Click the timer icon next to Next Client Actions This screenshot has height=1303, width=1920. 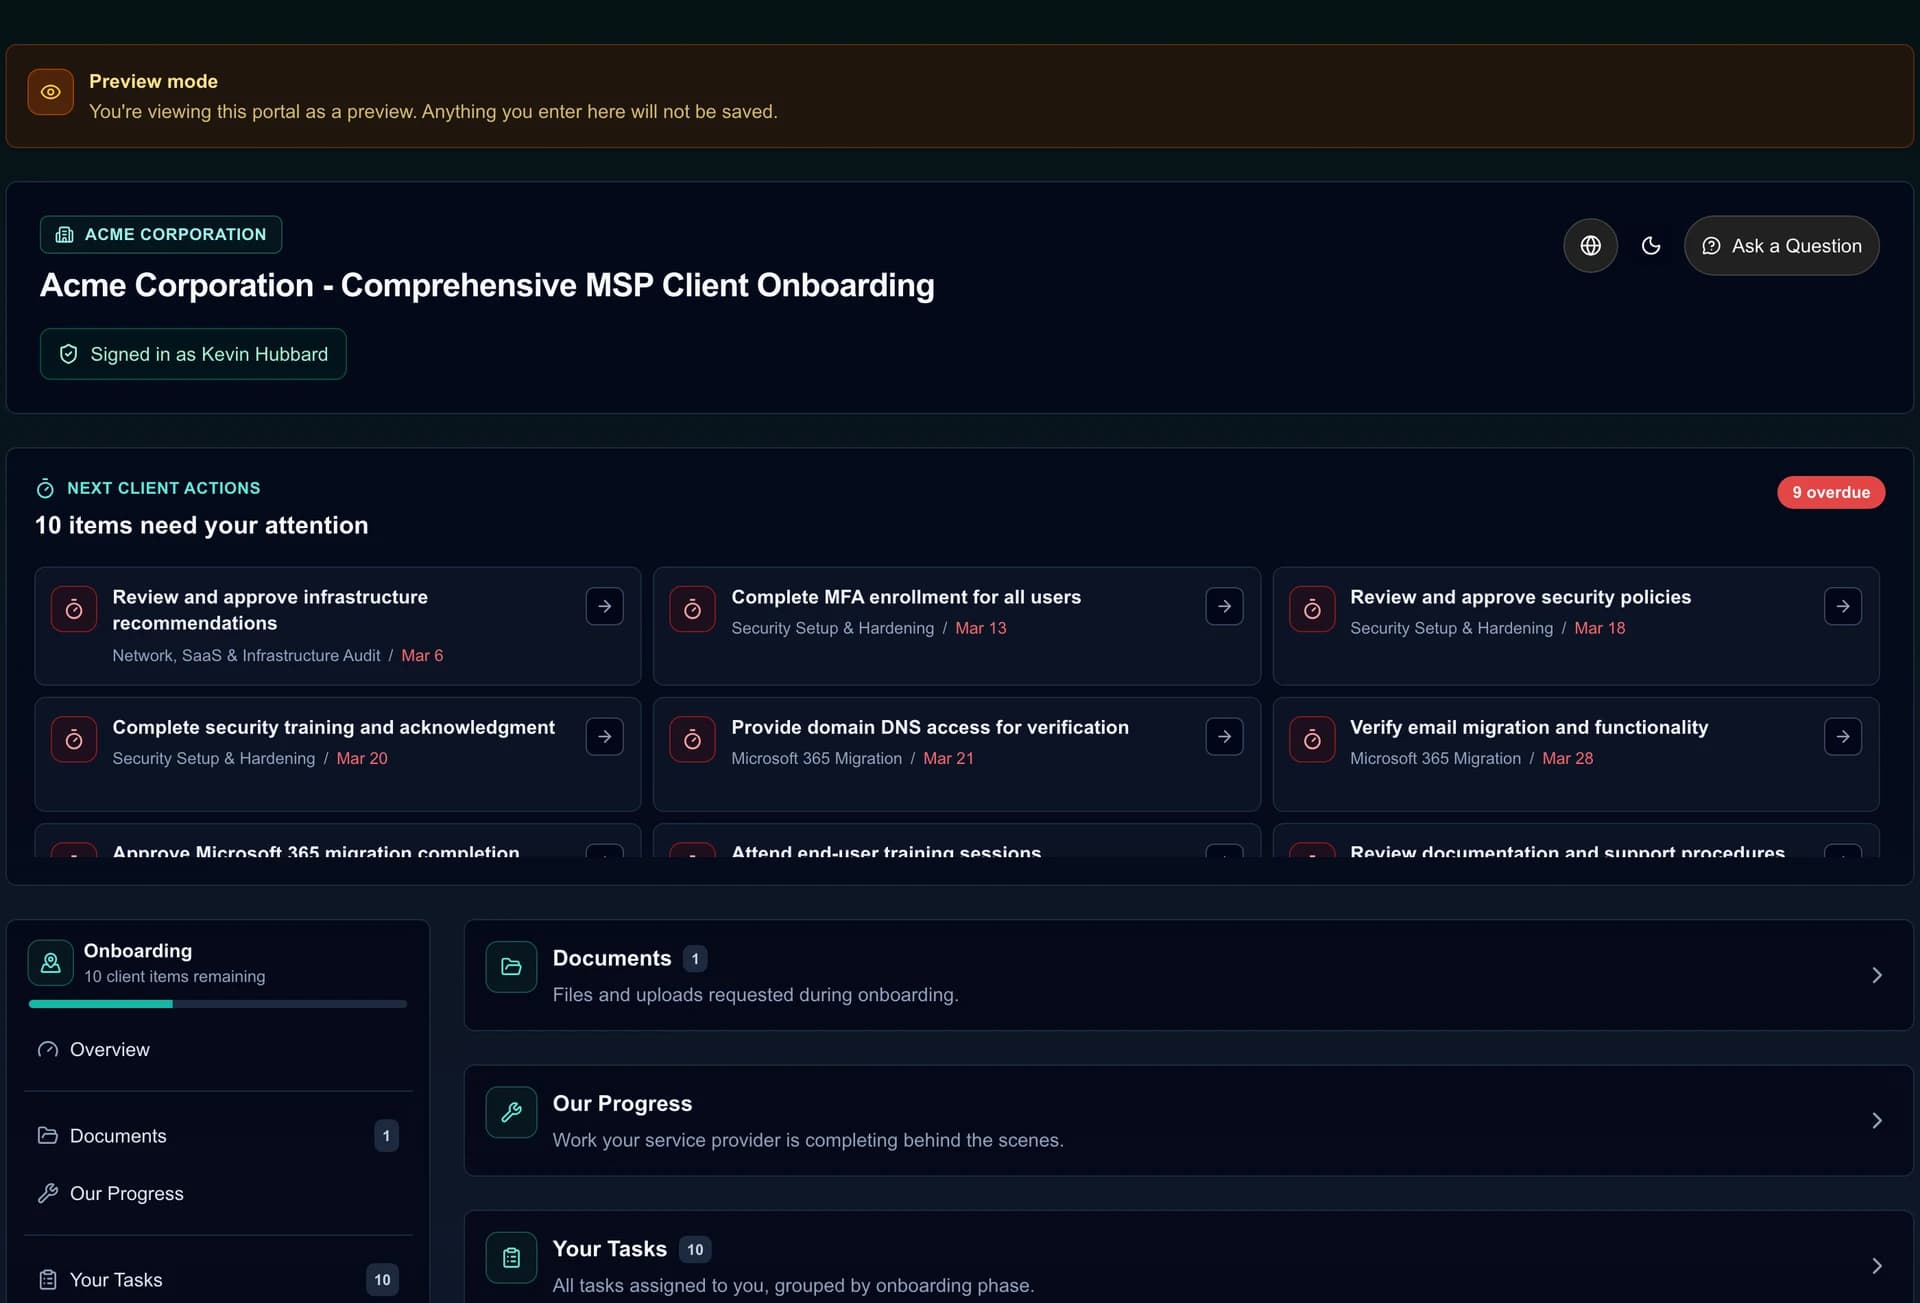[x=45, y=488]
